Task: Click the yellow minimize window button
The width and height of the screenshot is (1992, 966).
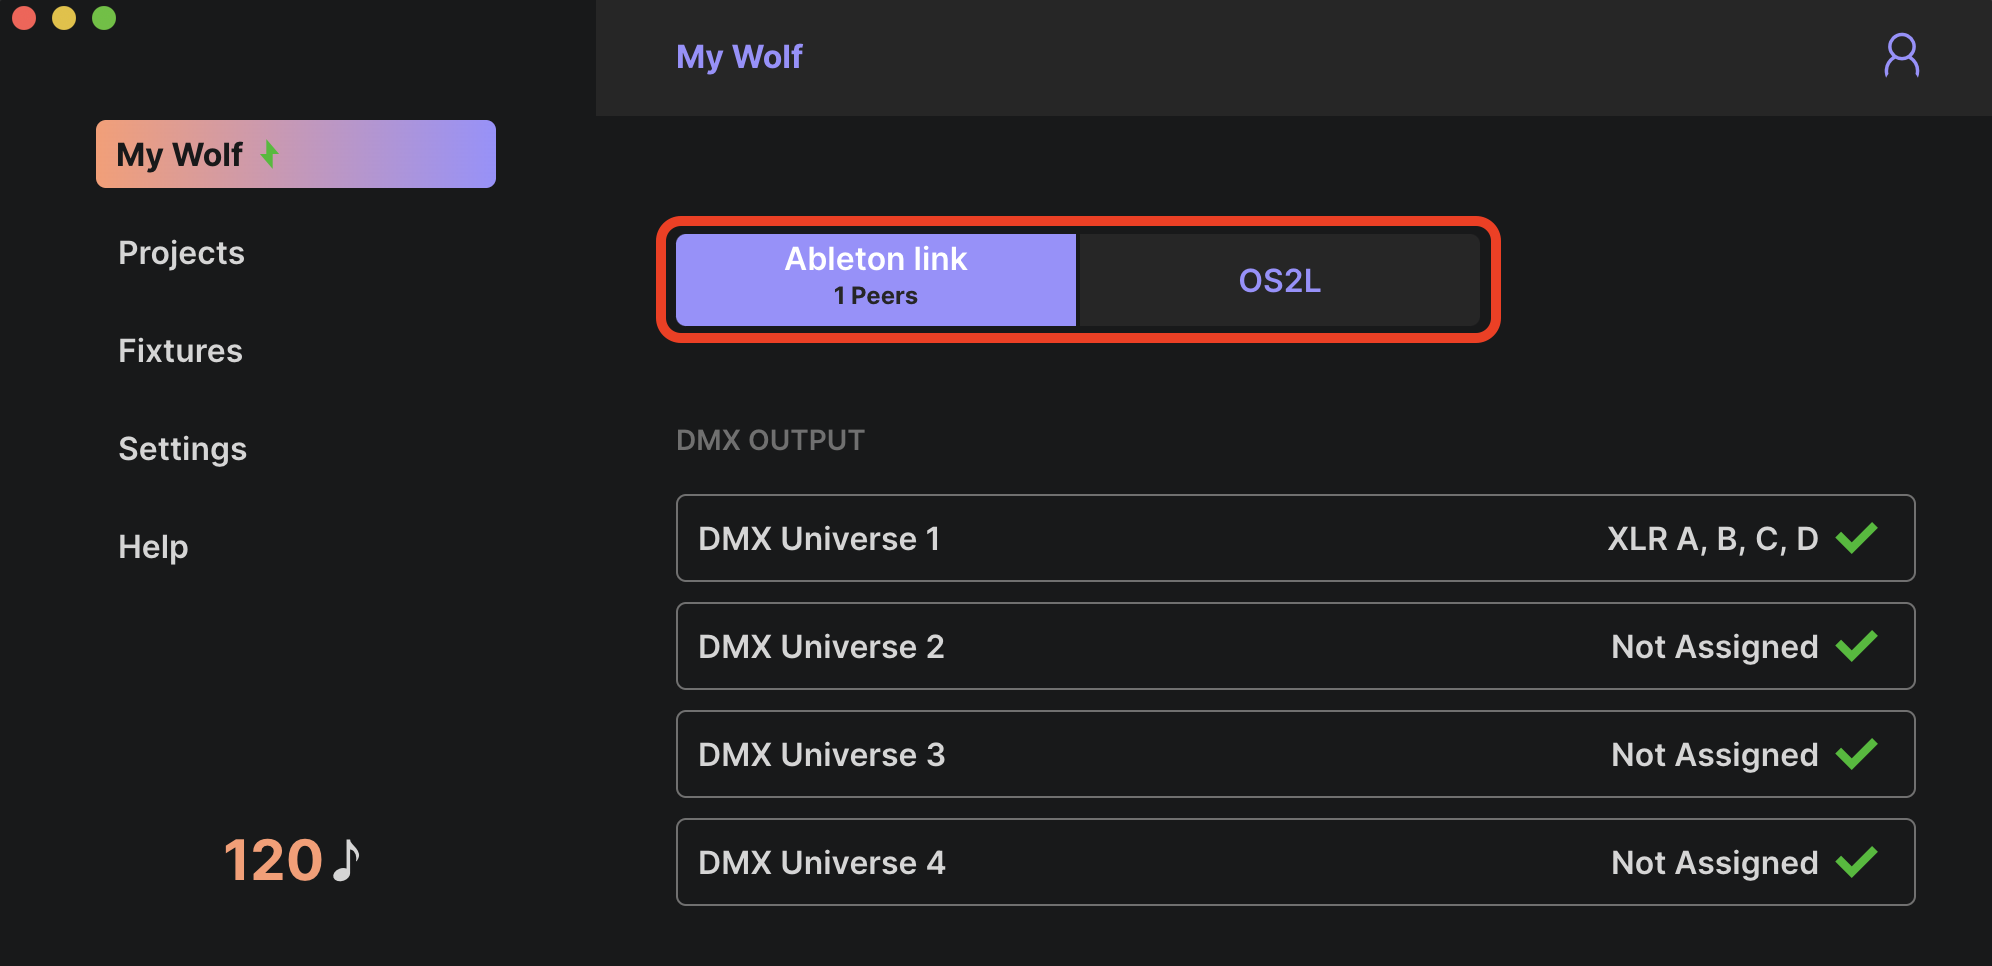Action: [64, 18]
